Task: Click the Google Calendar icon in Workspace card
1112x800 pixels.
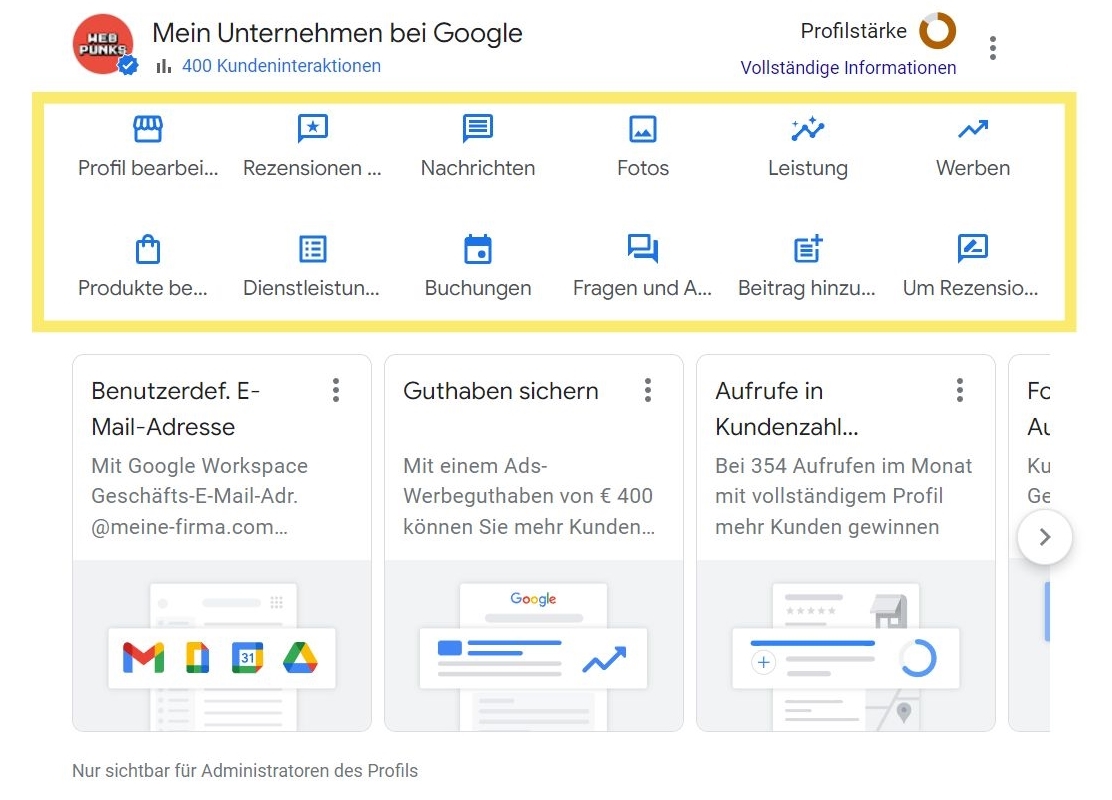Action: coord(248,657)
